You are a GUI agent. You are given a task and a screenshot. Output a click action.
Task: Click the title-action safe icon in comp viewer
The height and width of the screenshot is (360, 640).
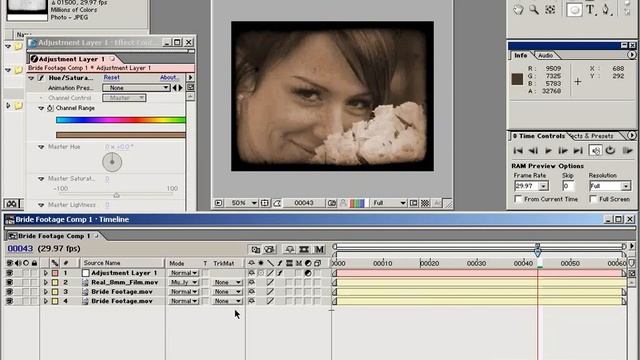(264, 203)
